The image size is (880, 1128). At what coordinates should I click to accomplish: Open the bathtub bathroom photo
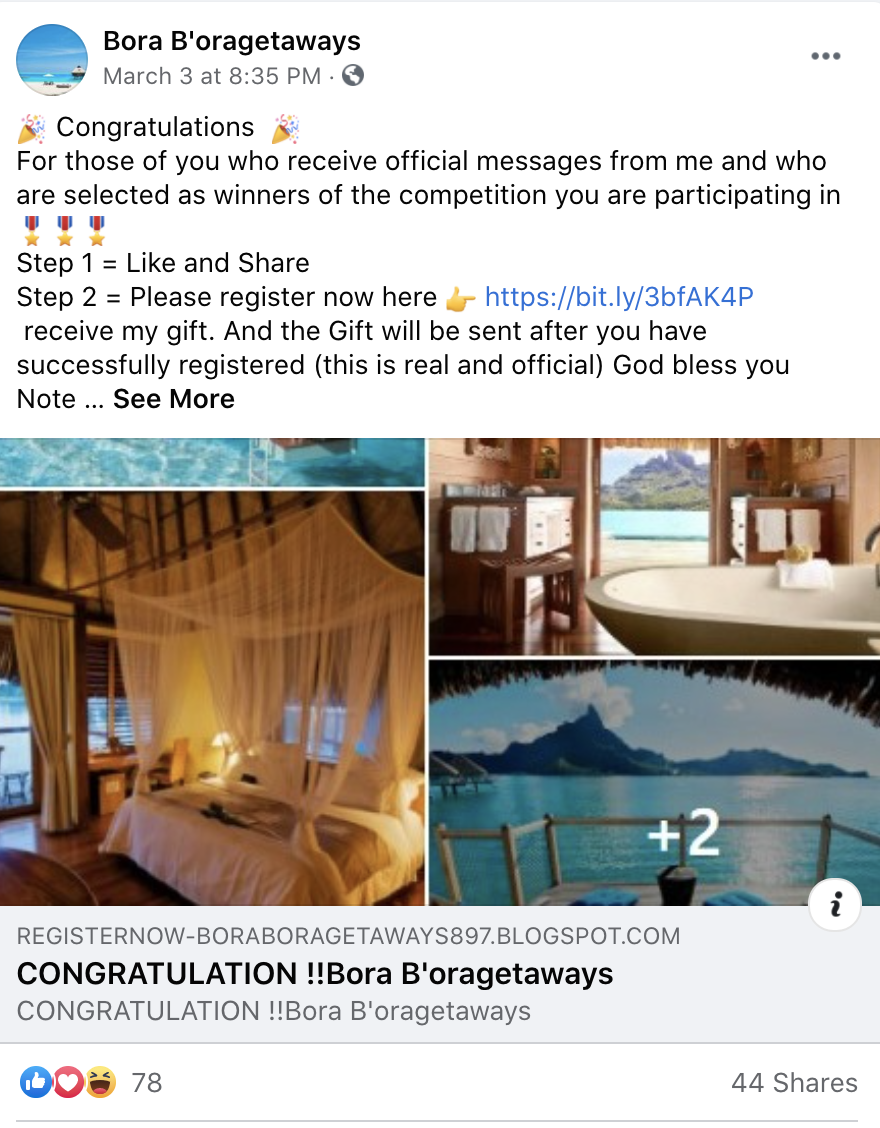click(x=654, y=547)
